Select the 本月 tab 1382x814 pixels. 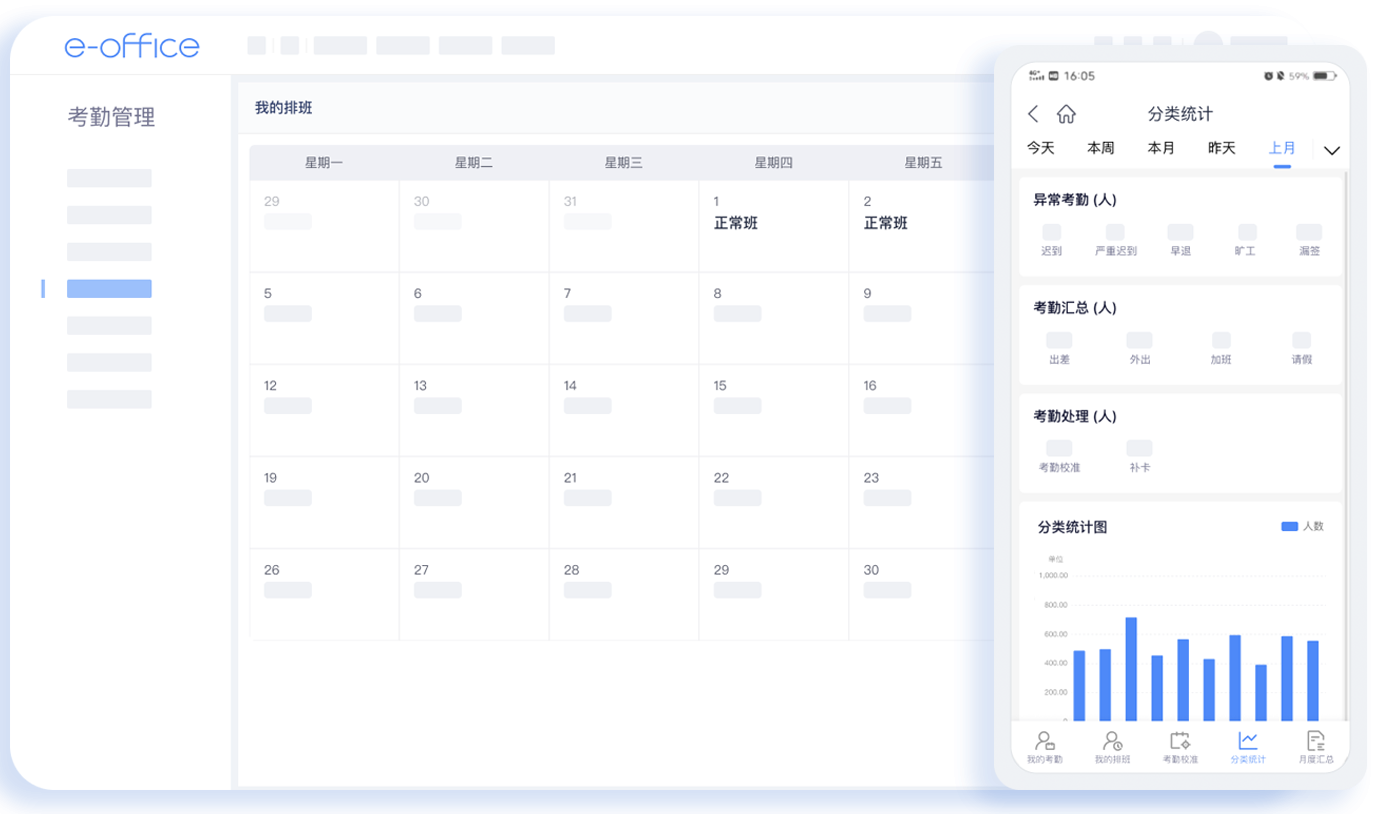coord(1161,148)
